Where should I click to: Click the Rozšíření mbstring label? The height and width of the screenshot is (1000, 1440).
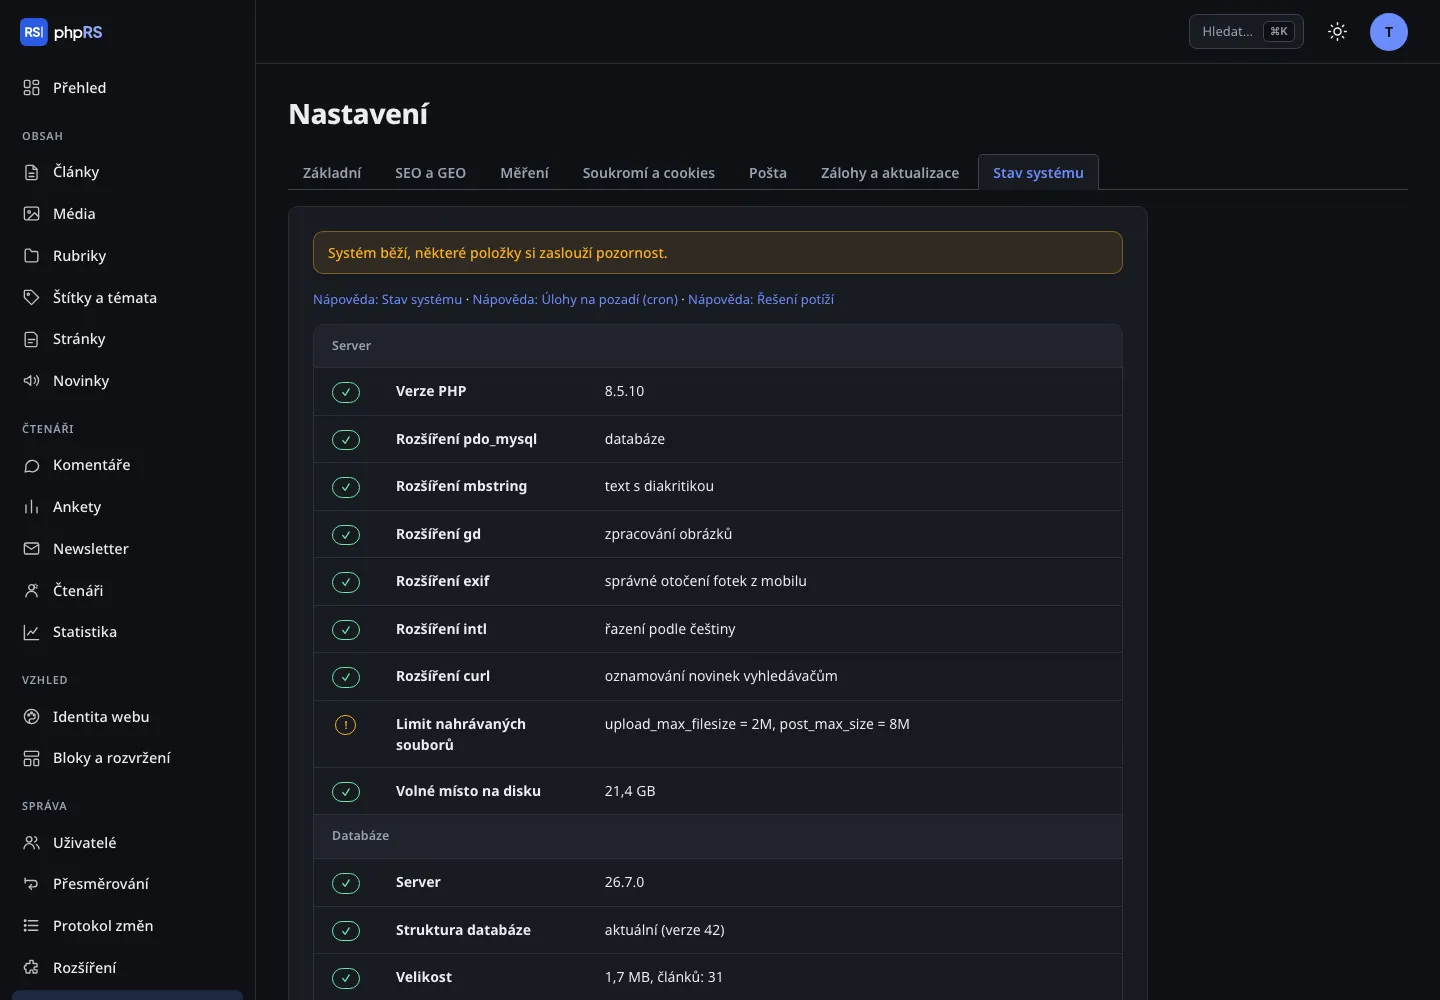[461, 486]
